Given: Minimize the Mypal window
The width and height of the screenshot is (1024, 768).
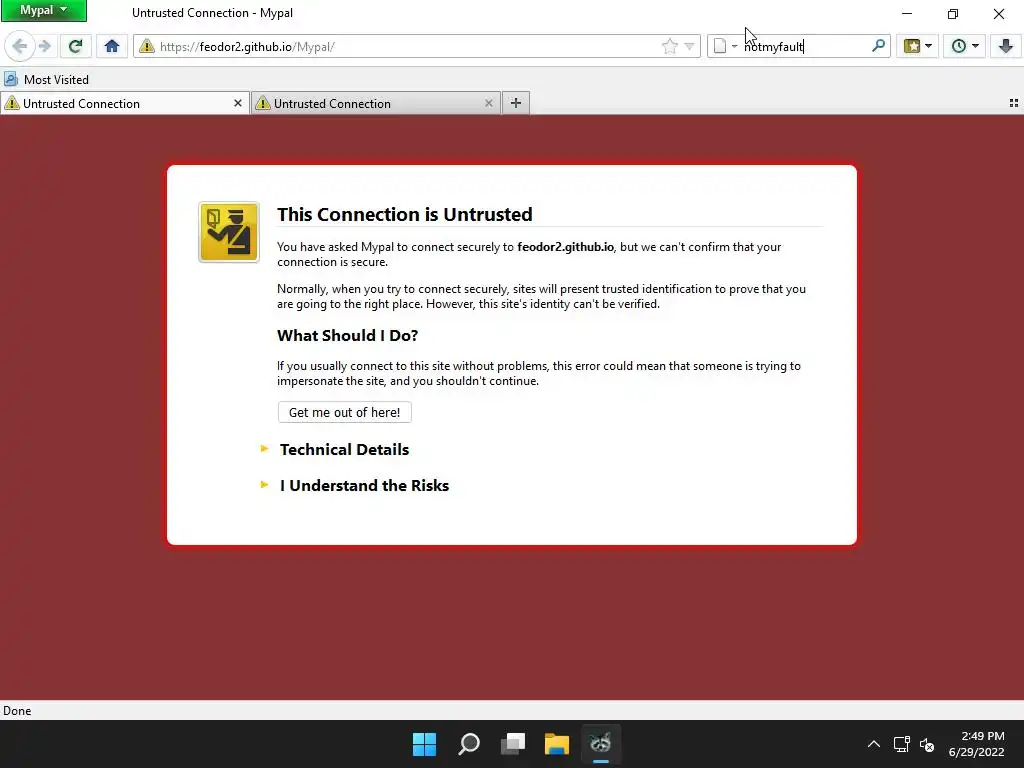Looking at the screenshot, I should click(907, 13).
